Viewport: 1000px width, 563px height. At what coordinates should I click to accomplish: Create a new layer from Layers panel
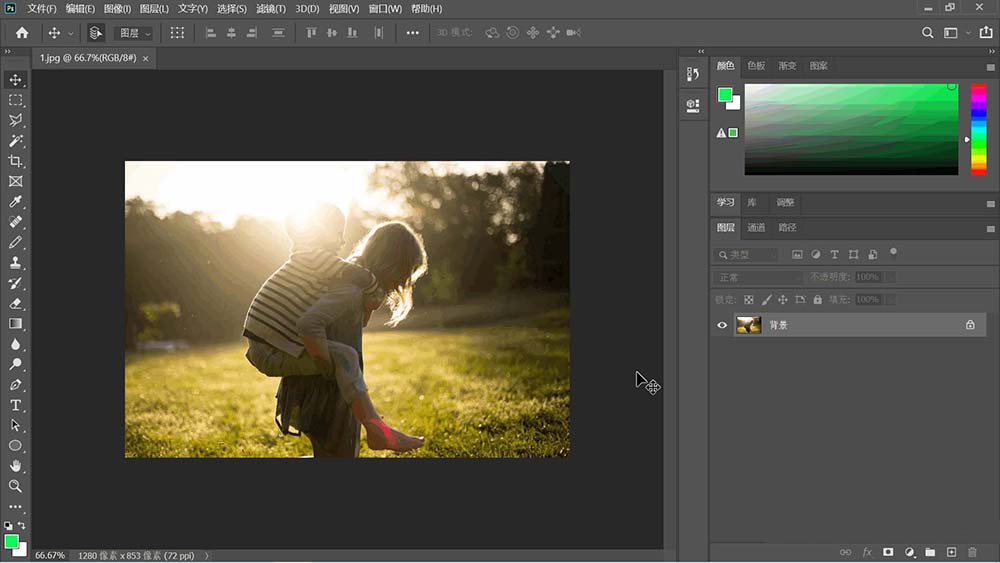[x=951, y=552]
